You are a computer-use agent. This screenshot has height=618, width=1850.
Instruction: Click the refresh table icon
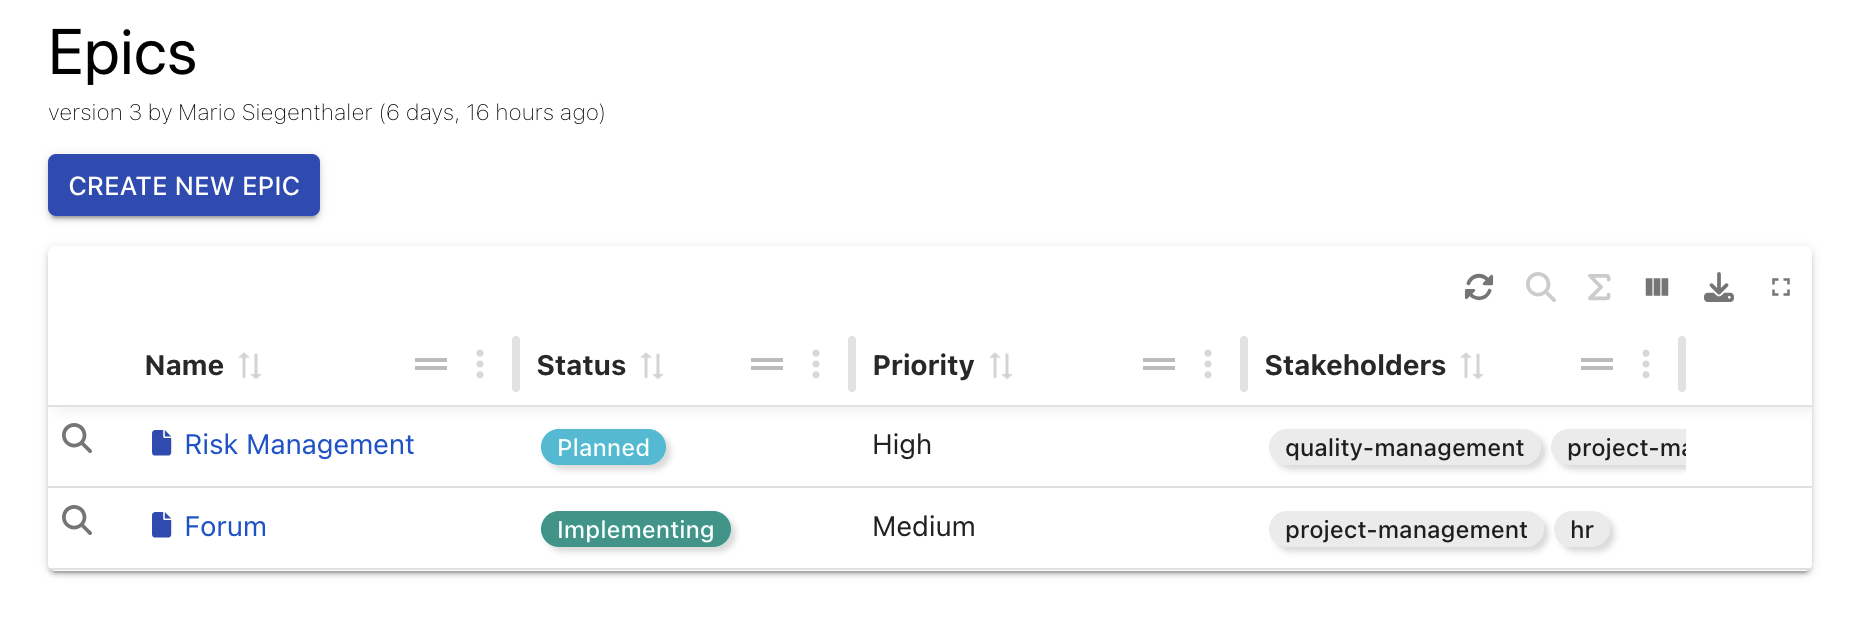1478,288
